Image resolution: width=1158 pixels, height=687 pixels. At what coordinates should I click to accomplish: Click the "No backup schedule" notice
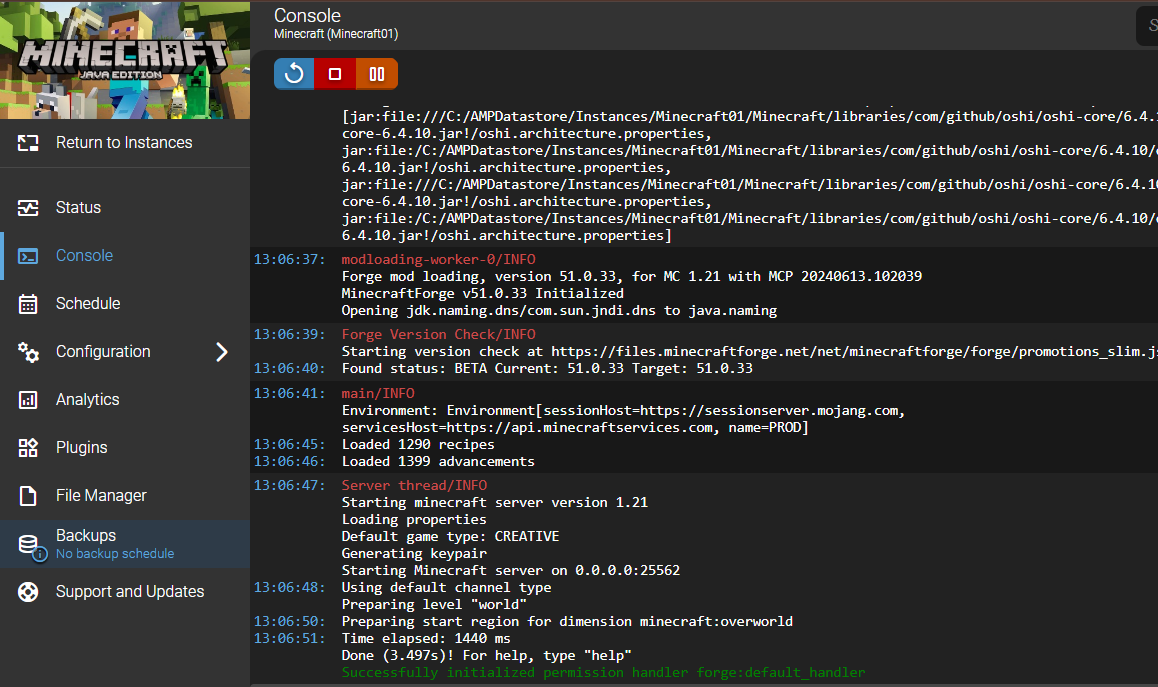[115, 554]
